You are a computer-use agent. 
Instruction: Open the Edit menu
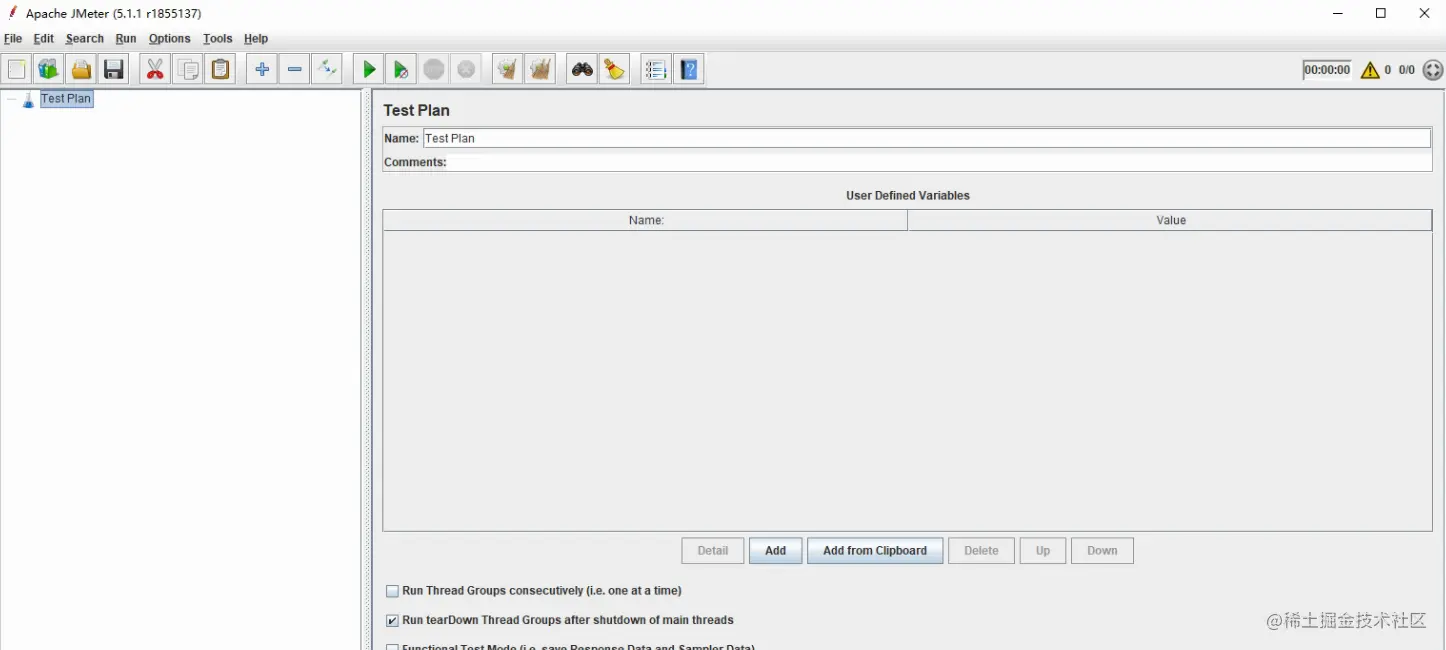tap(44, 39)
